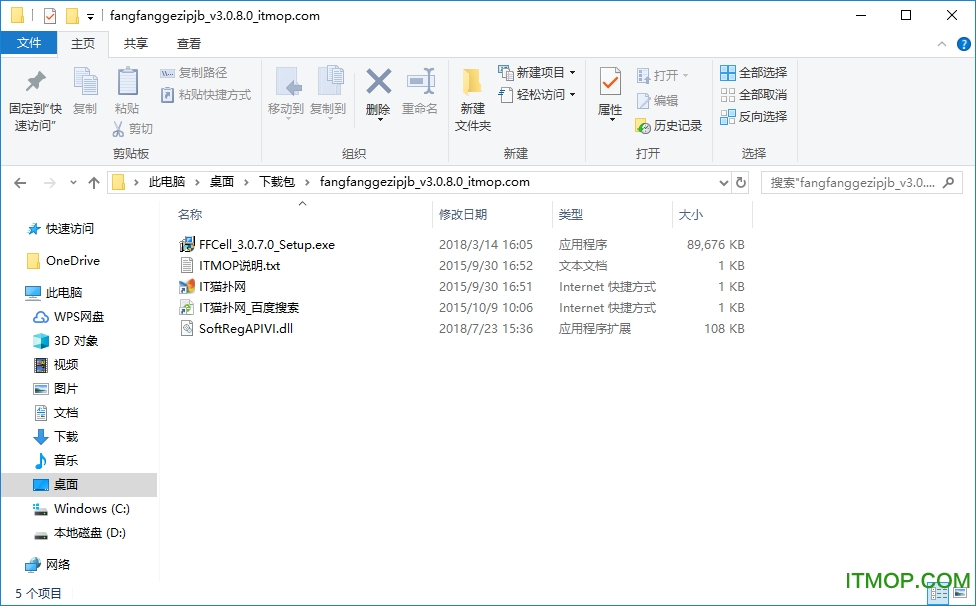Expand the address bar history dropdown
Image resolution: width=976 pixels, height=606 pixels.
[725, 183]
